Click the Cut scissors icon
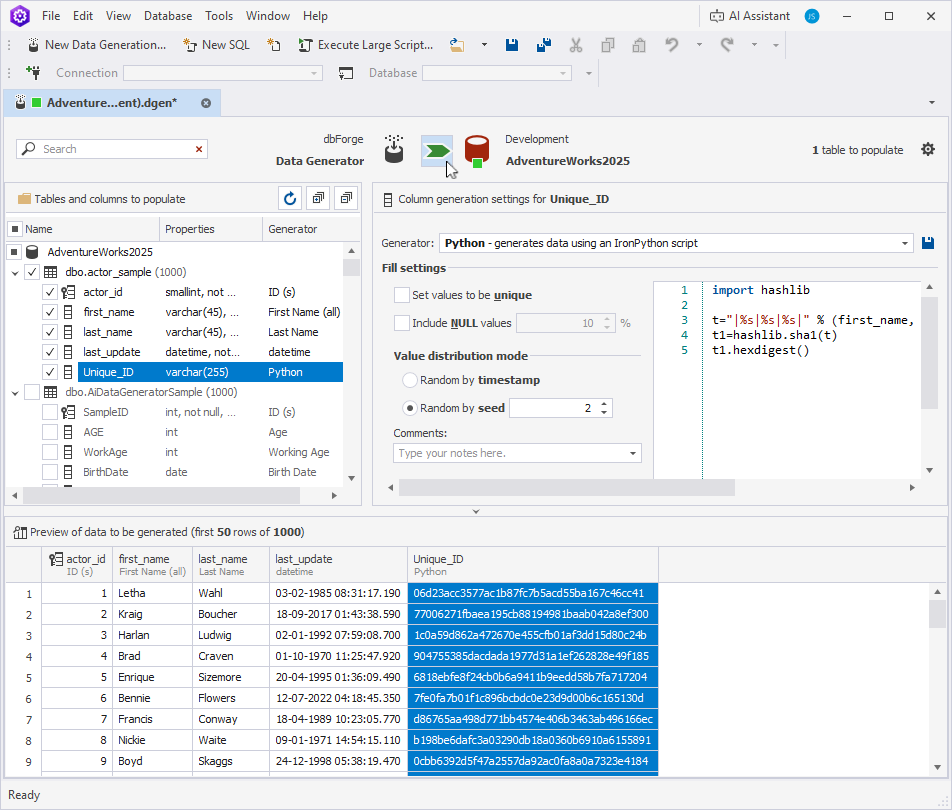The height and width of the screenshot is (810, 952). (576, 45)
